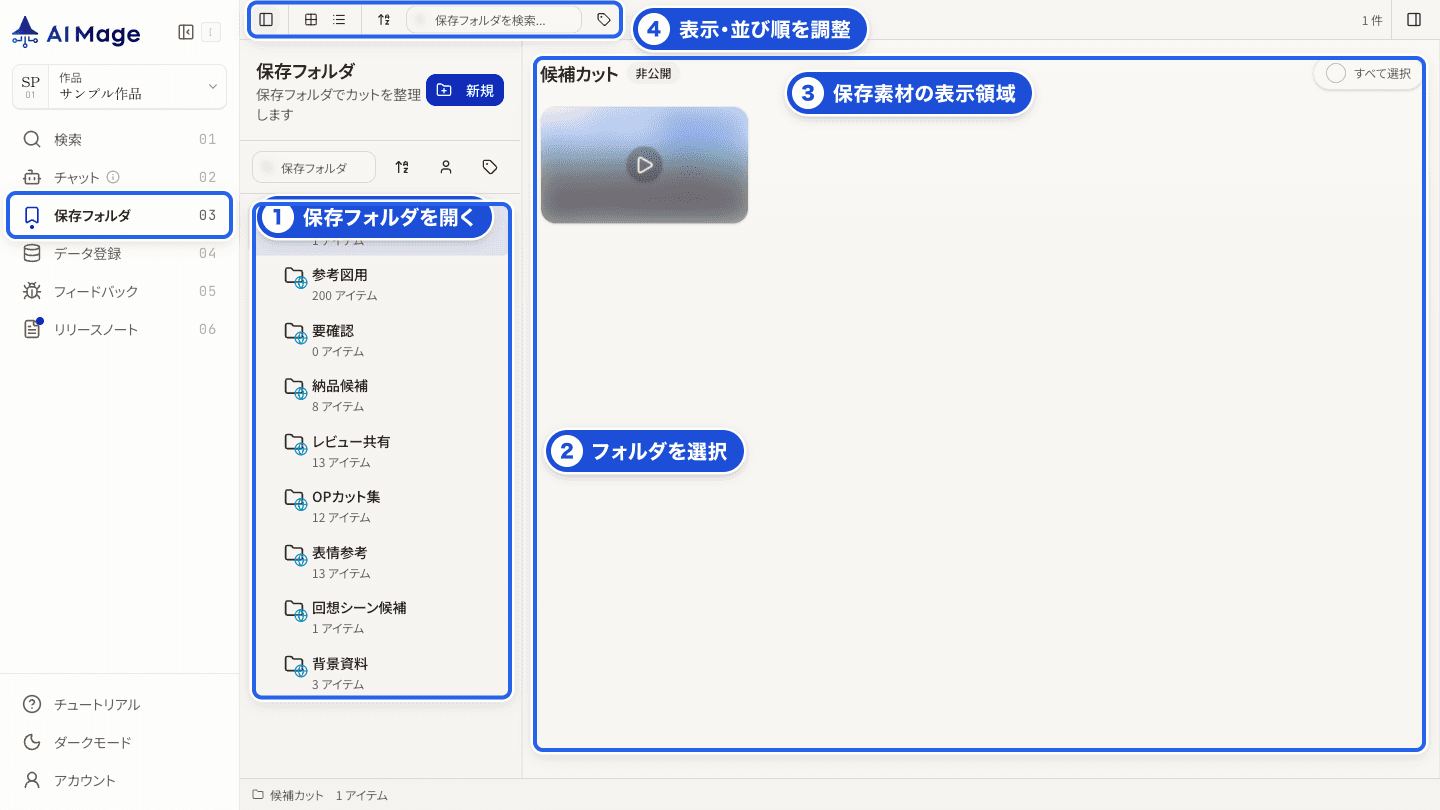Select the 参考図用 folder

click(x=381, y=284)
